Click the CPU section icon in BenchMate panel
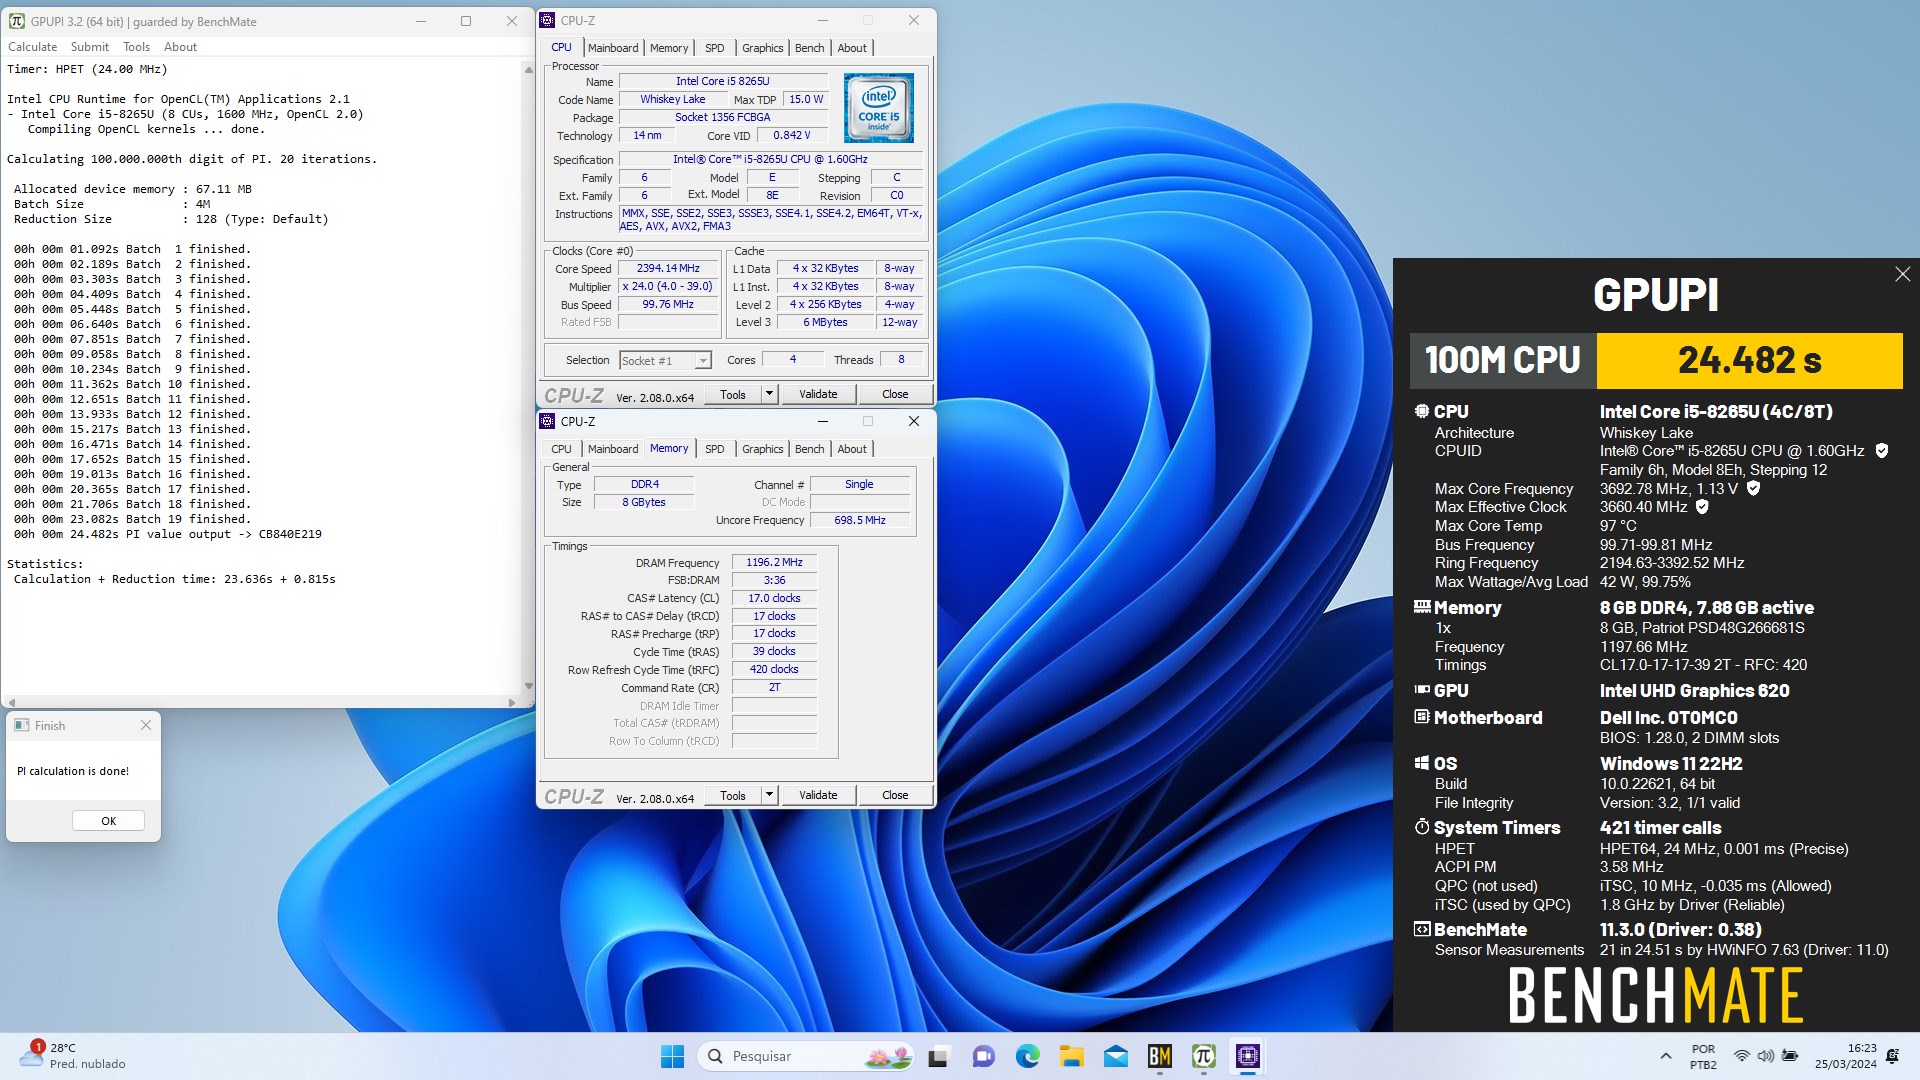1920x1080 pixels. (1422, 411)
